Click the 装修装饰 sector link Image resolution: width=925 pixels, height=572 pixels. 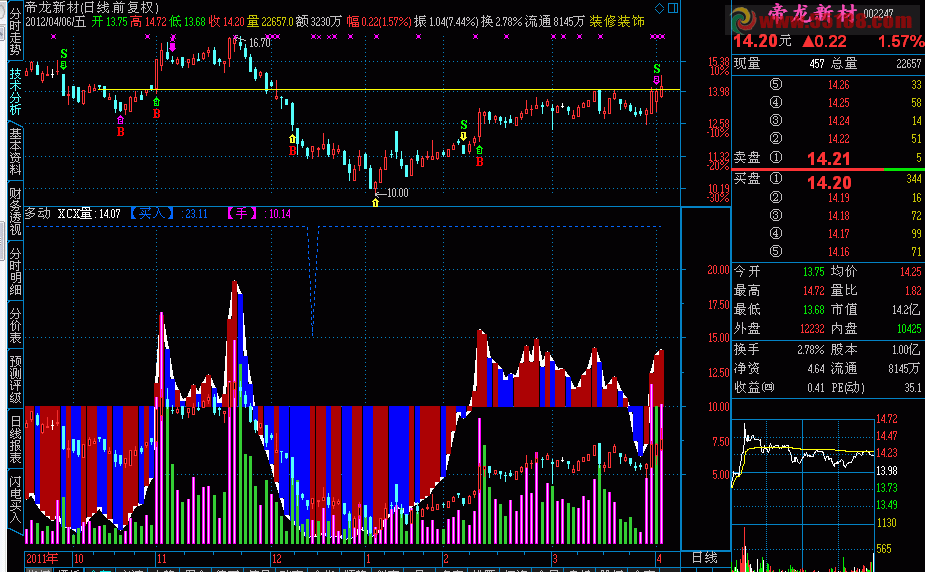click(617, 21)
